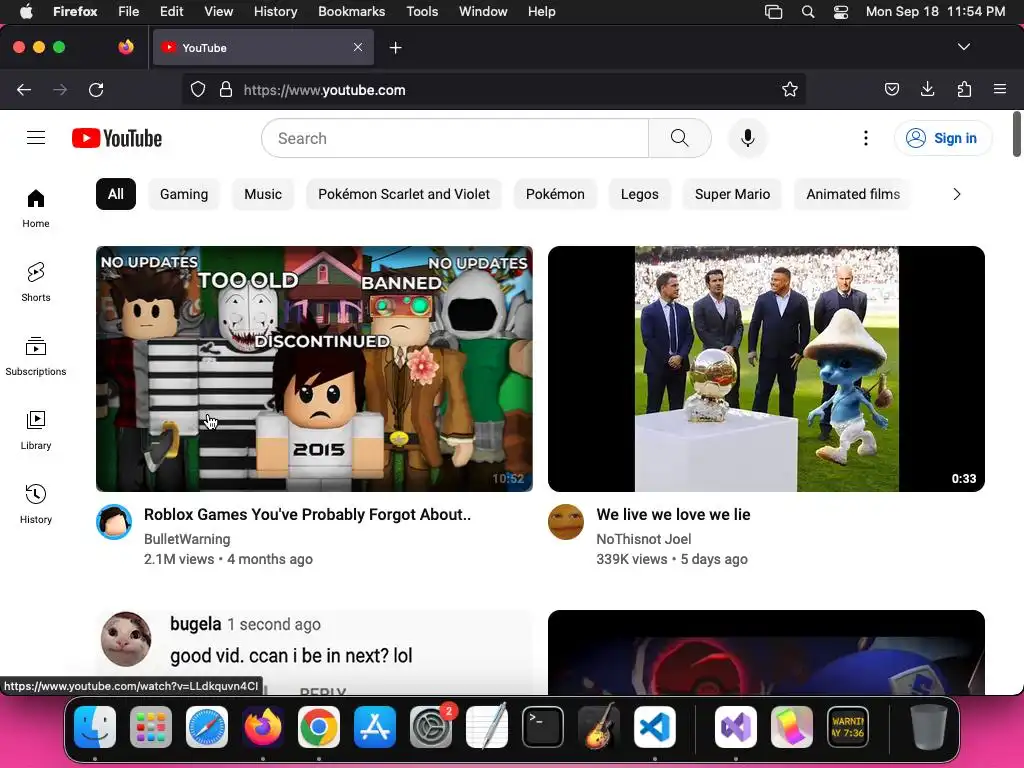
Task: Open Firefox extensions puzzle icon
Action: (964, 89)
